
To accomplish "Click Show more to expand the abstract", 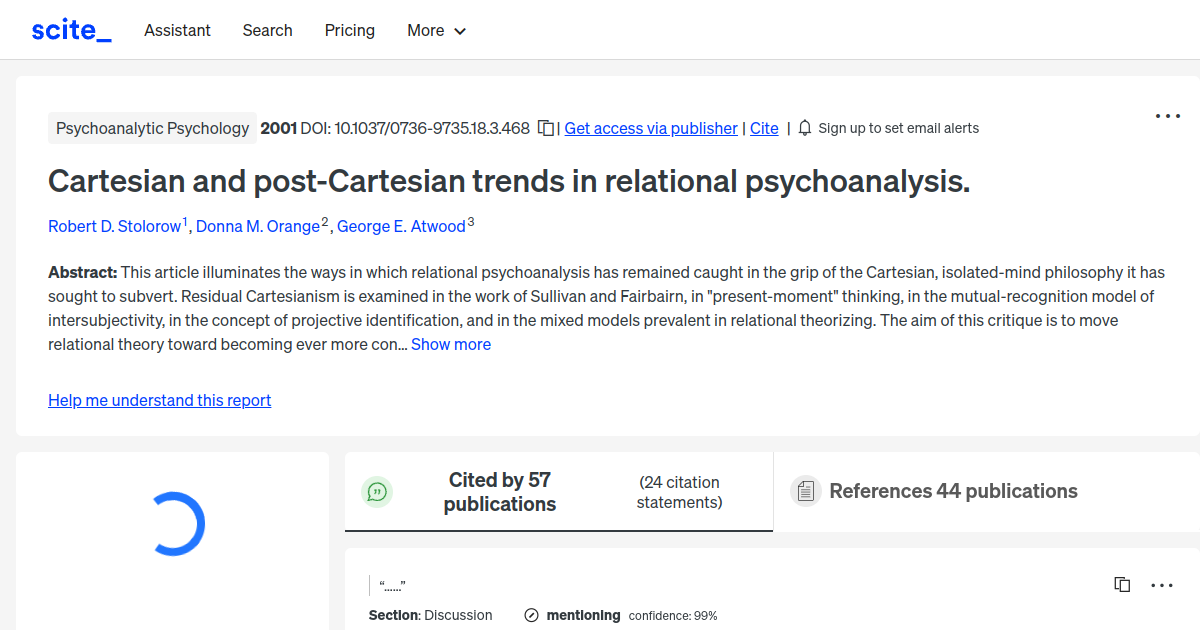I will (450, 344).
